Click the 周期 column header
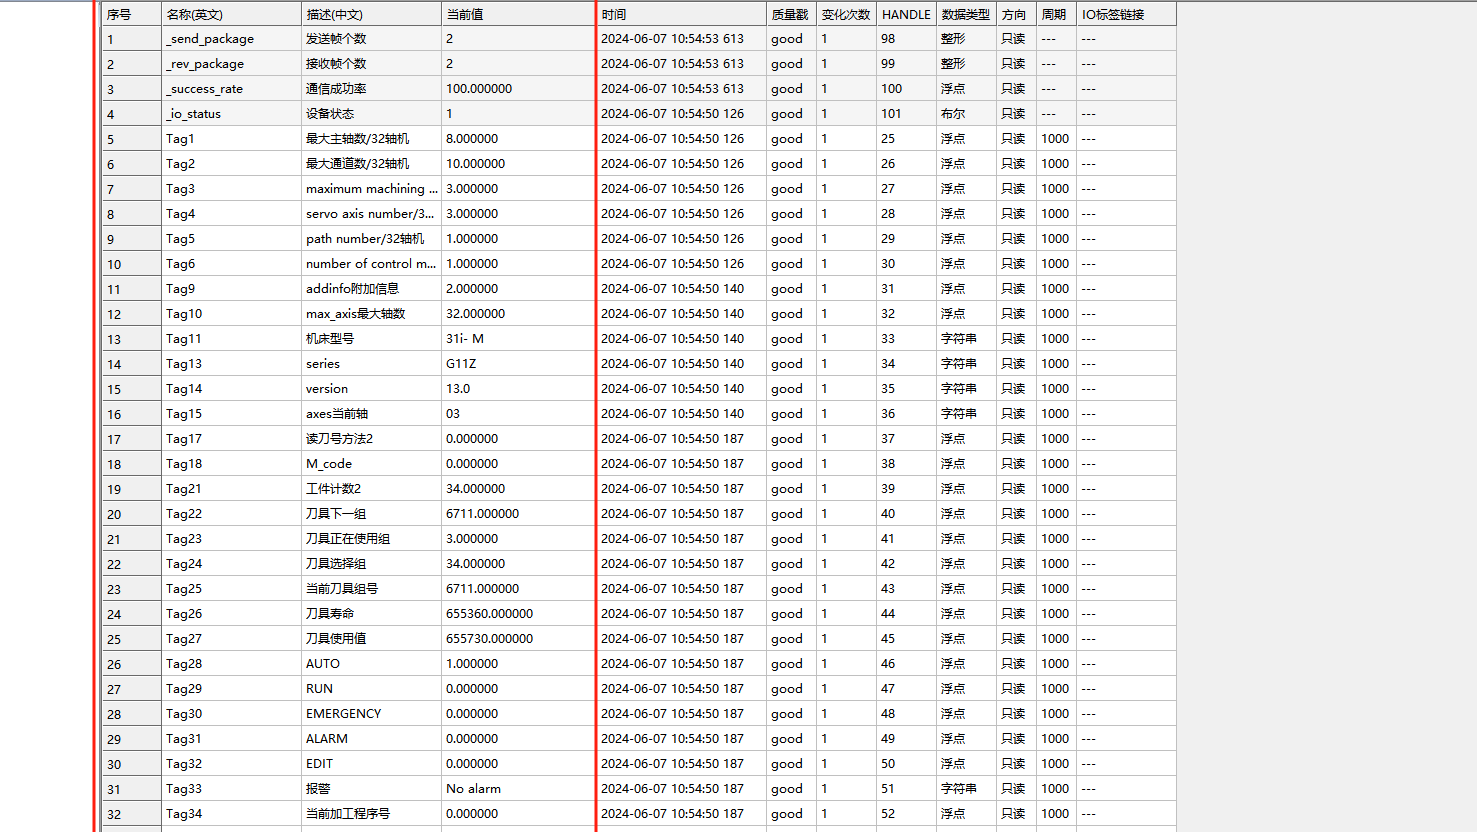Image resolution: width=1477 pixels, height=832 pixels. pyautogui.click(x=1056, y=14)
